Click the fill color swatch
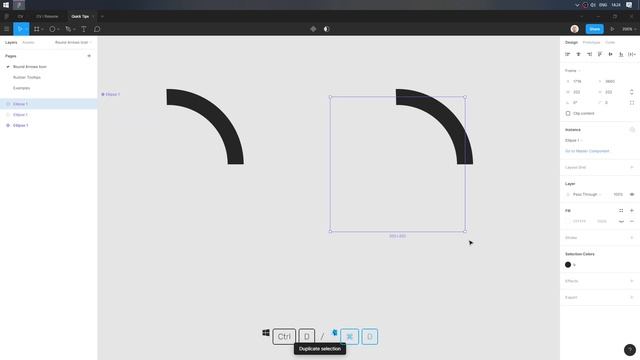Viewport: 640px width, 360px height. pyautogui.click(x=568, y=221)
